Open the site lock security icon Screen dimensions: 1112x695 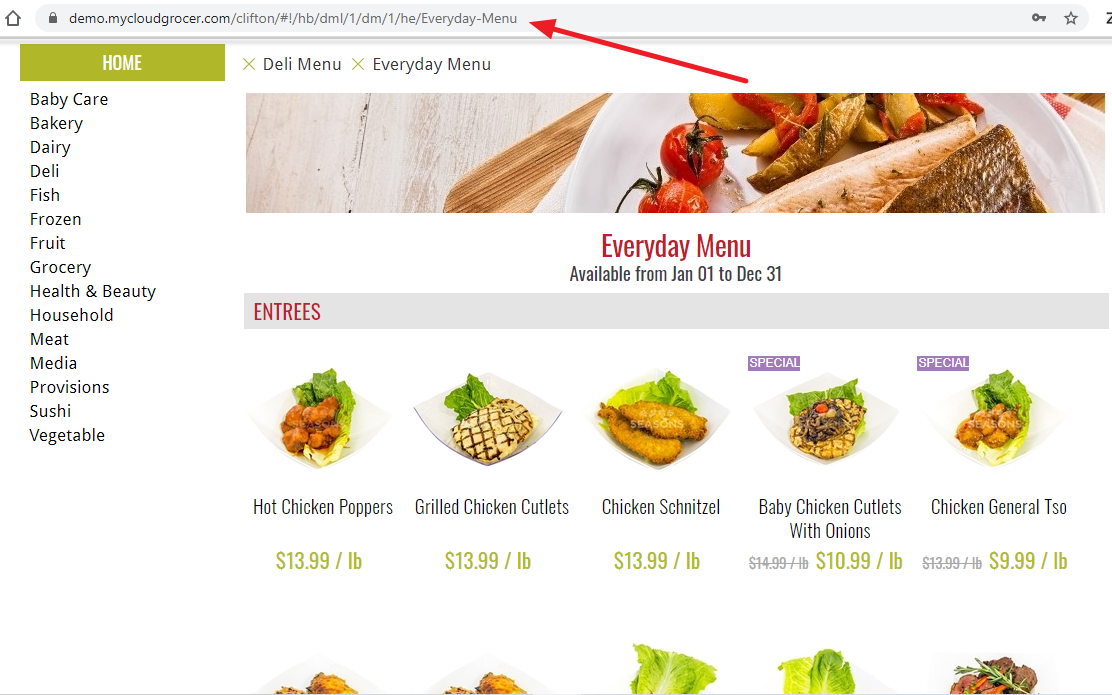[x=52, y=18]
